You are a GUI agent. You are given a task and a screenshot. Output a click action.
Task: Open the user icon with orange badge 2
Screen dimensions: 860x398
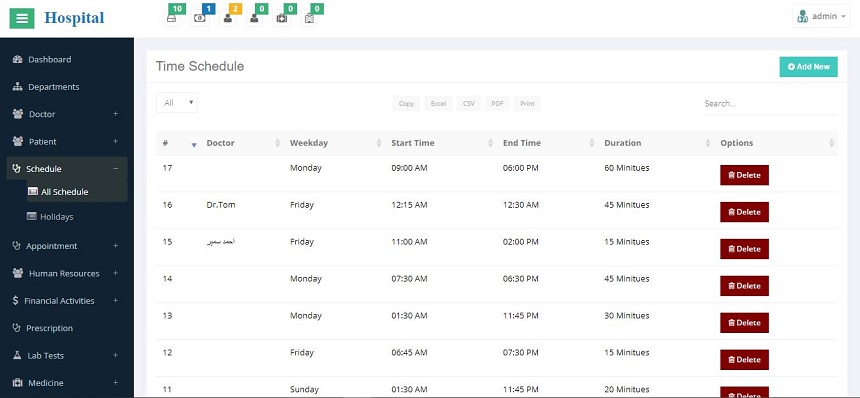click(x=228, y=18)
